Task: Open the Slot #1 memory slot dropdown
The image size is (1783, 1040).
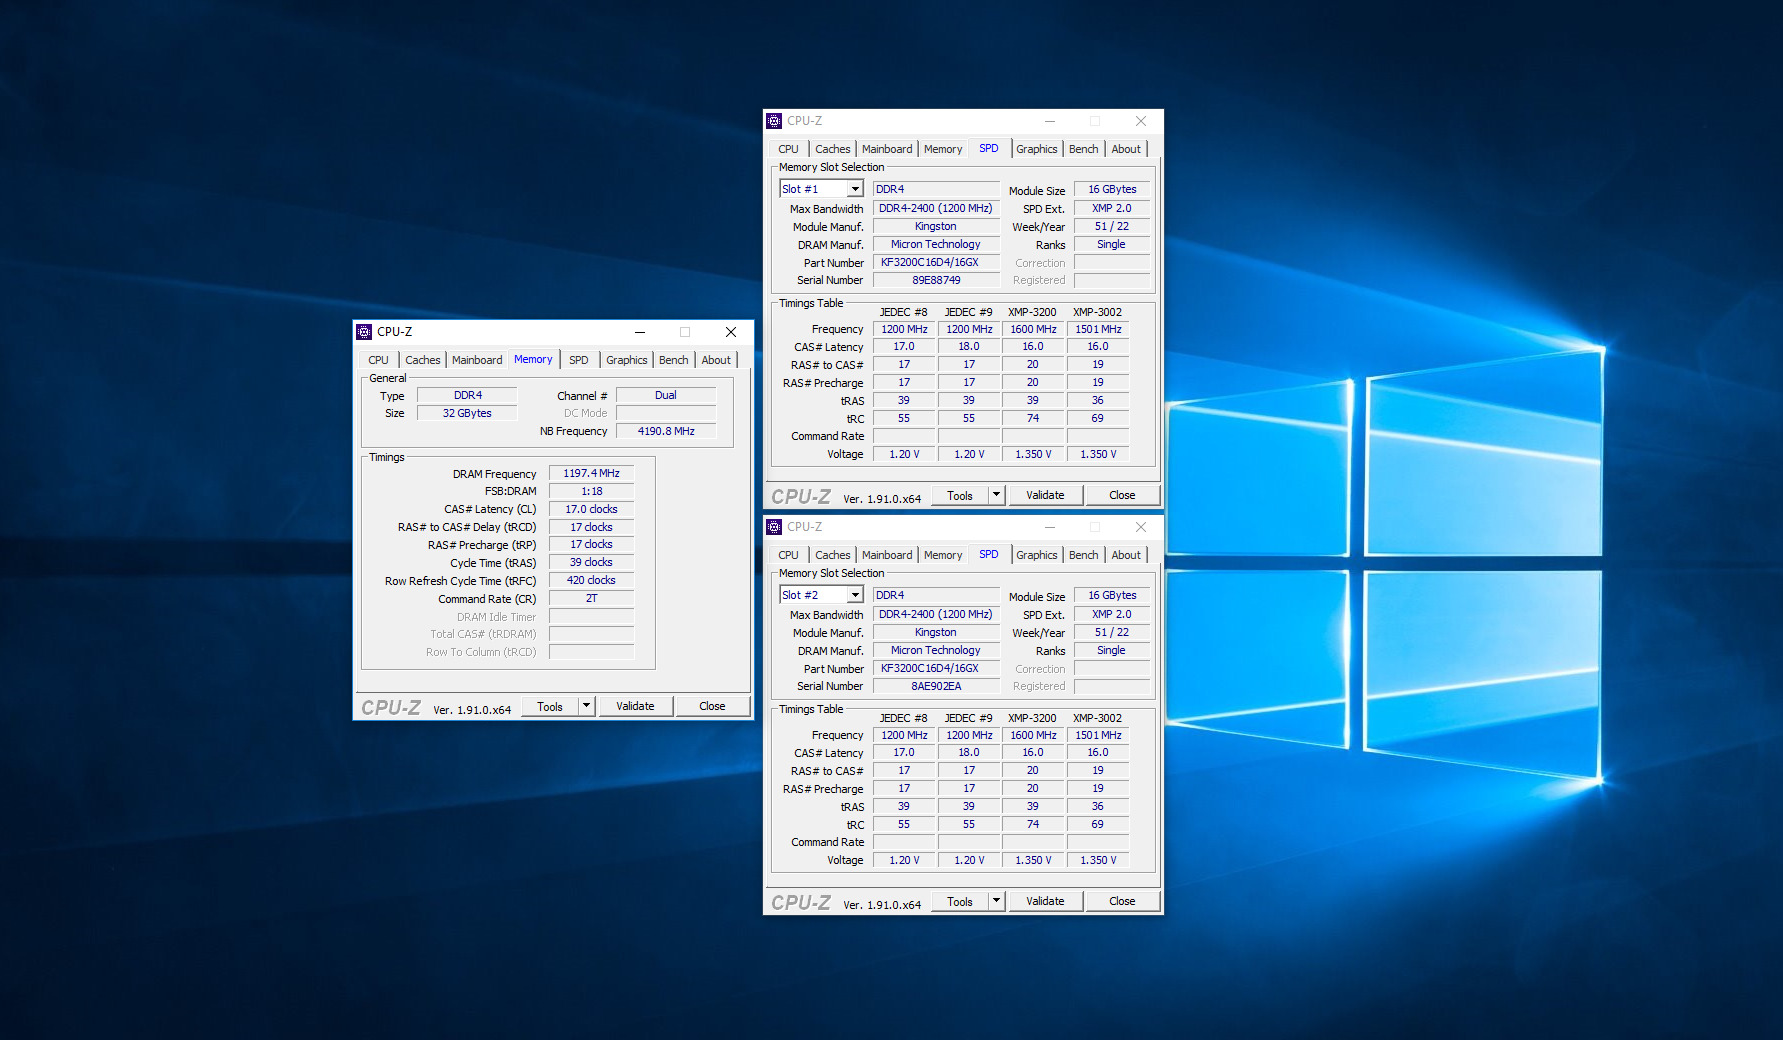Action: pos(855,189)
